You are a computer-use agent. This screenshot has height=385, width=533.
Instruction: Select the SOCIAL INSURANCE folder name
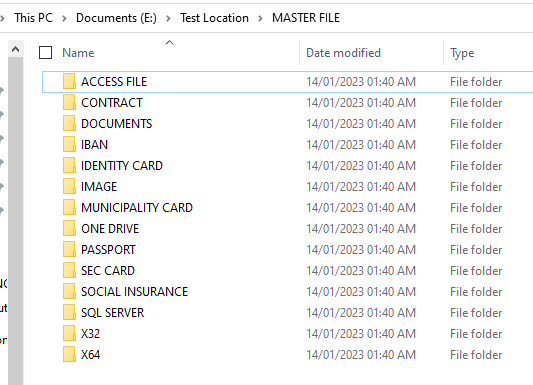pyautogui.click(x=134, y=292)
